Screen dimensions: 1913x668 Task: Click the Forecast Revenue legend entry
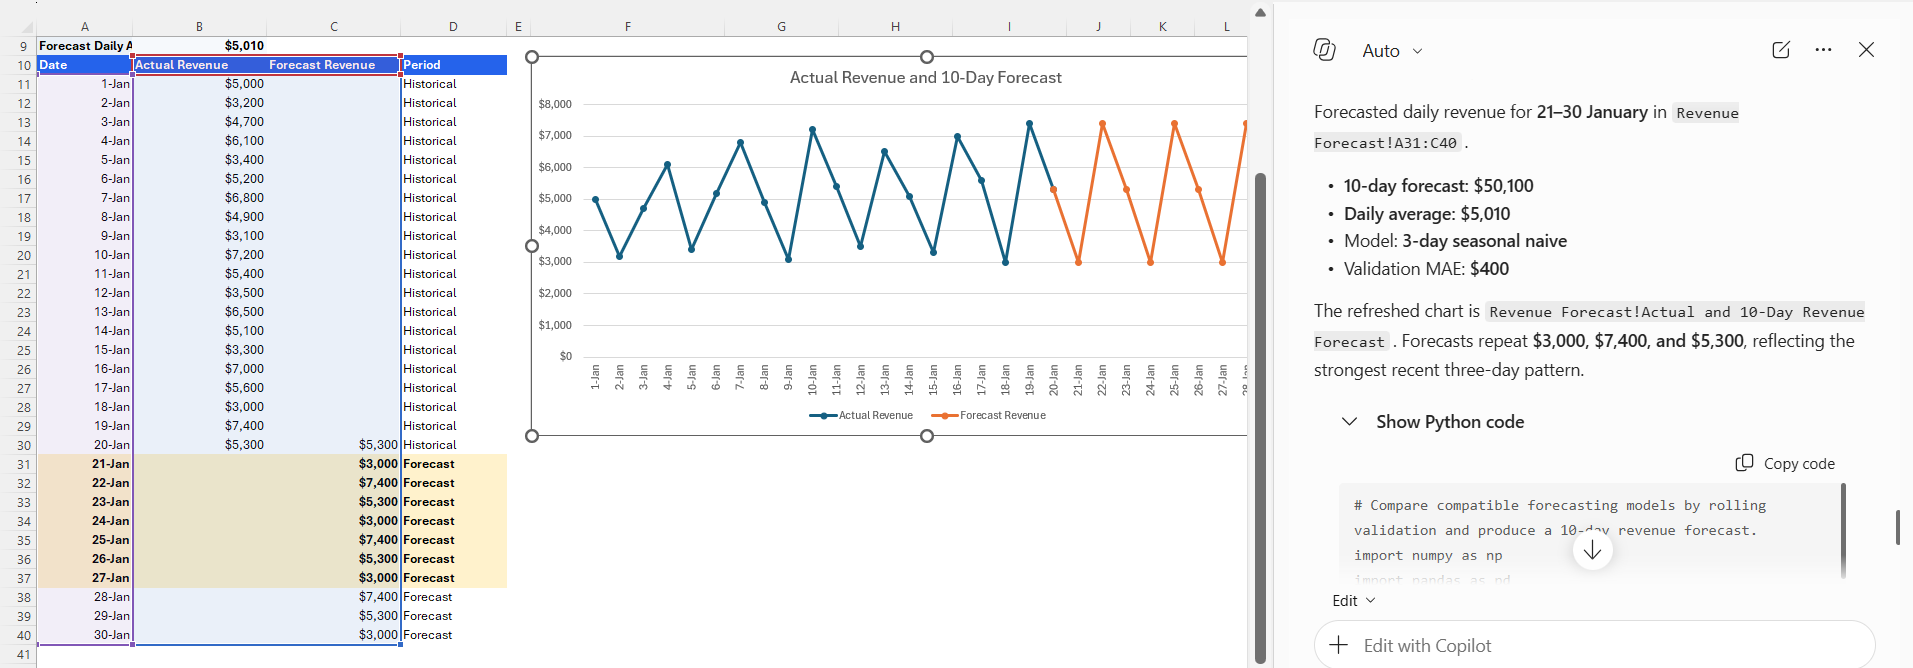988,415
